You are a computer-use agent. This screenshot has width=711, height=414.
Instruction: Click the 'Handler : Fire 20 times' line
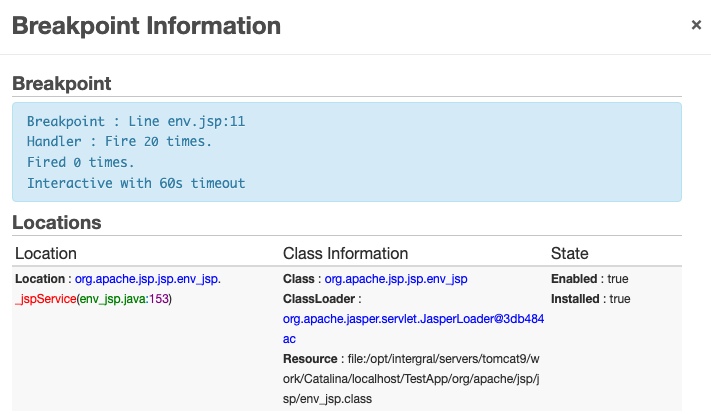(119, 141)
